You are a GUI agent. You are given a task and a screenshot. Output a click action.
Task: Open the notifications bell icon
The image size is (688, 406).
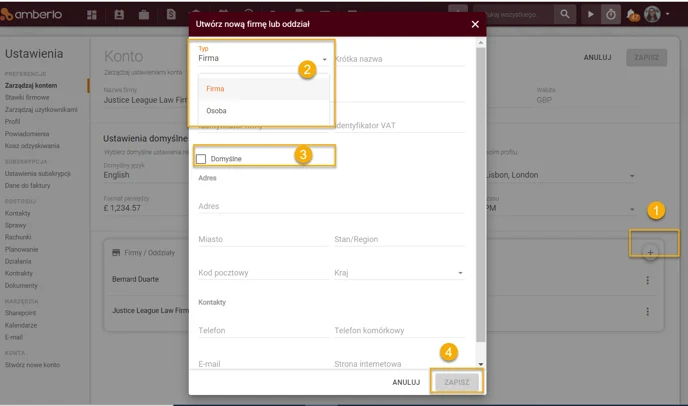pos(632,15)
